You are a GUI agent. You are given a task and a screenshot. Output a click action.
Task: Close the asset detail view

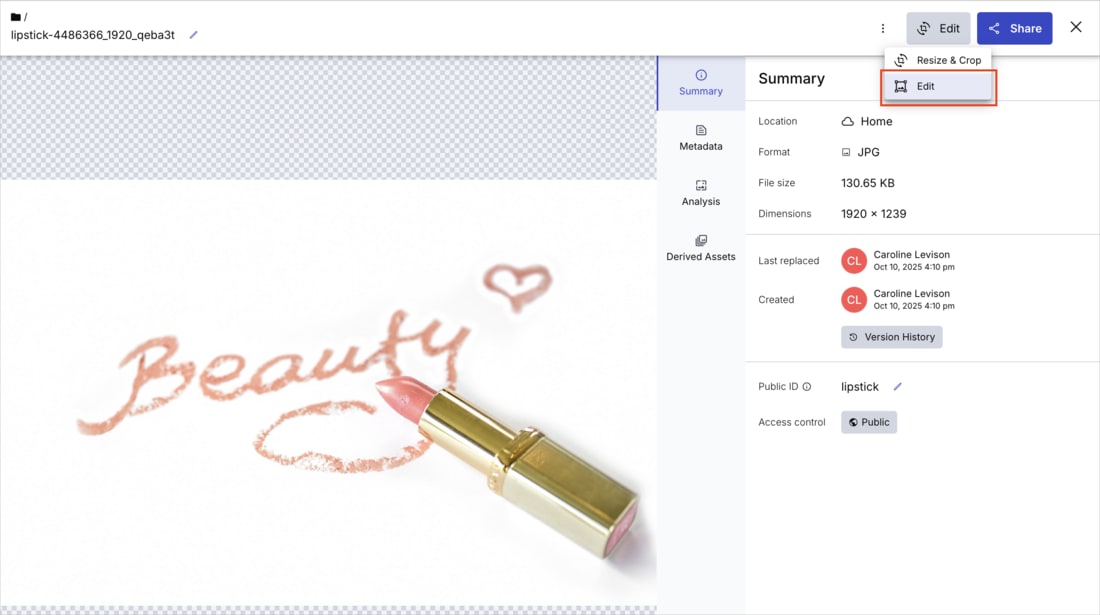click(x=1075, y=28)
